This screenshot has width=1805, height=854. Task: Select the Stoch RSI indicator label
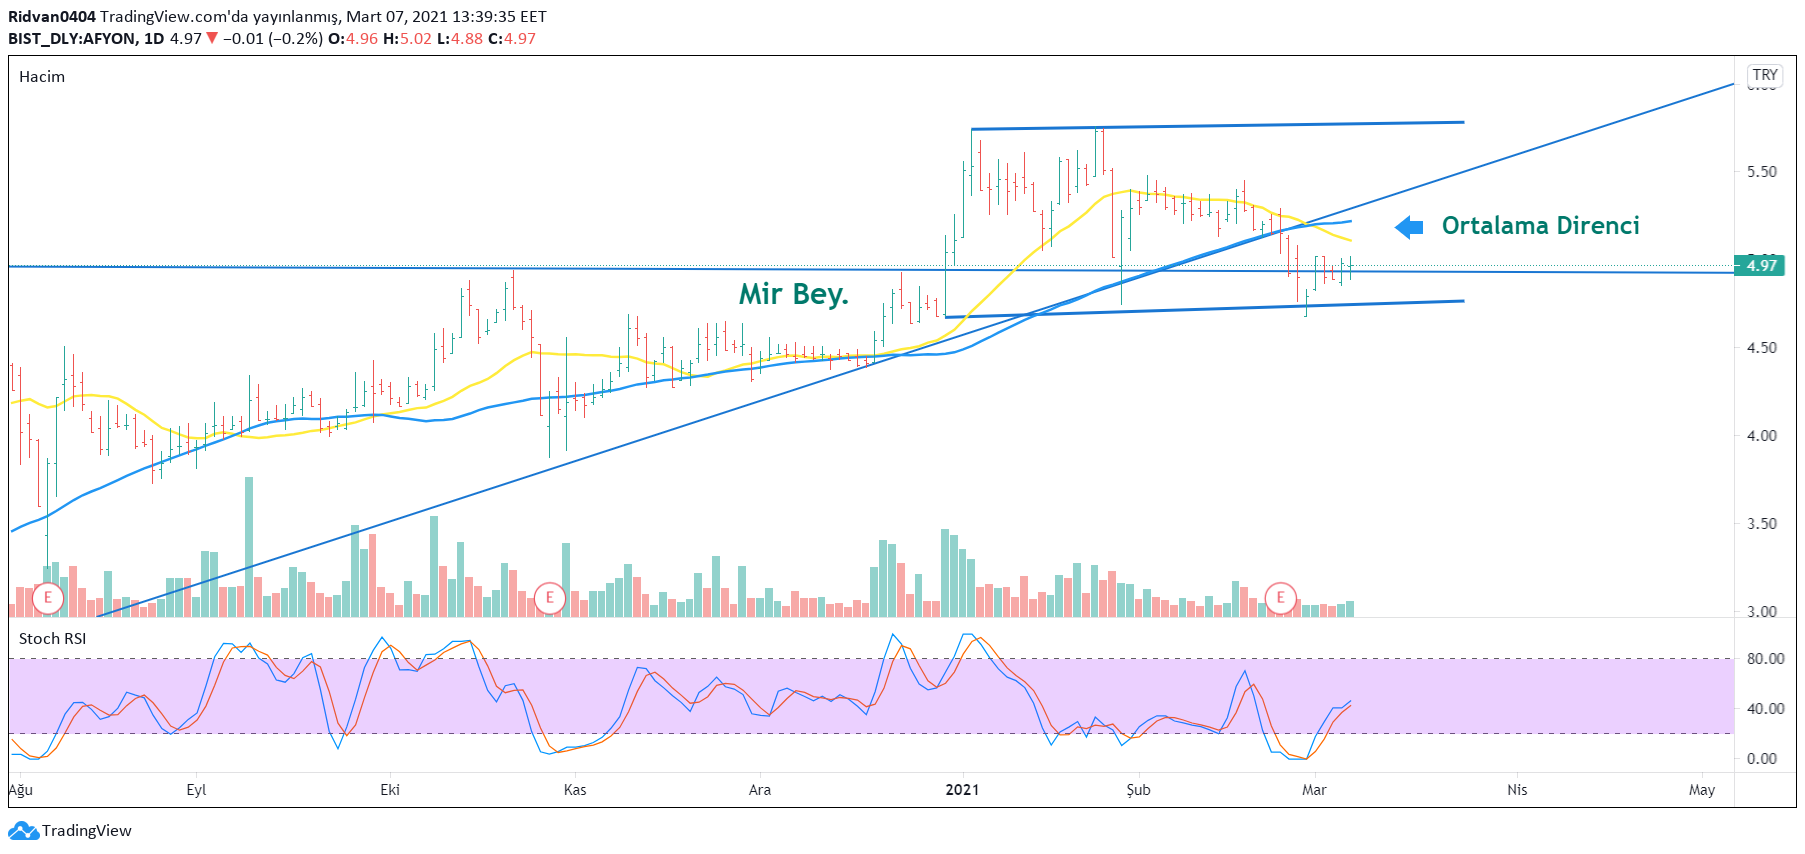pos(53,639)
